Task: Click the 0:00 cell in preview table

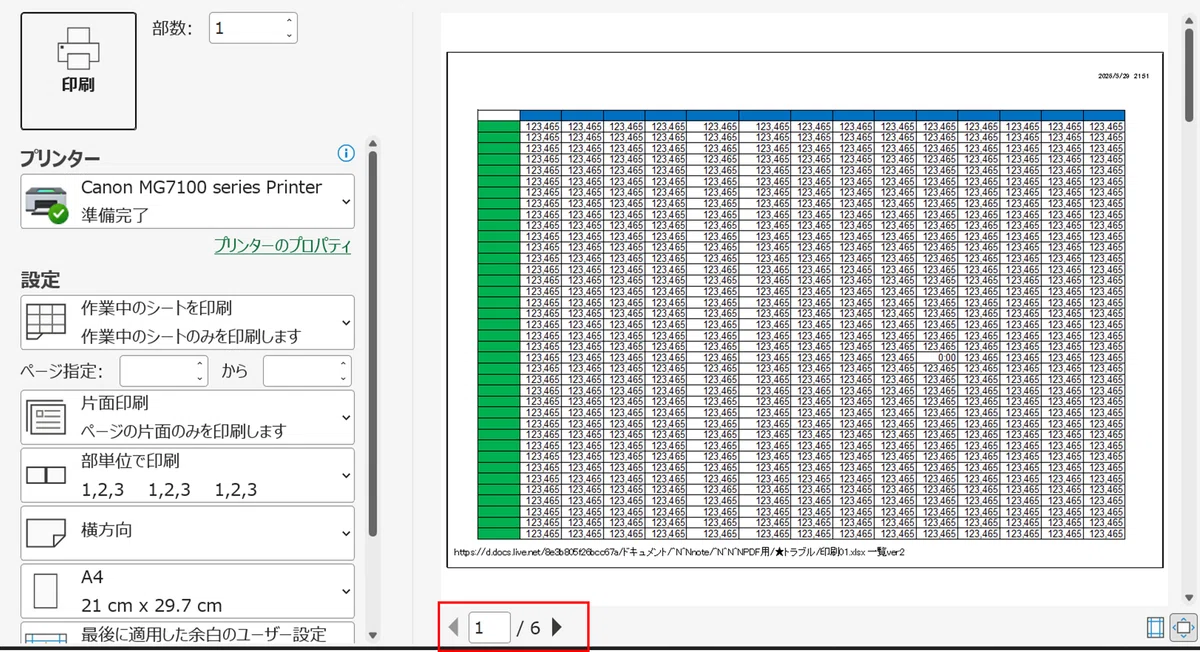Action: (x=937, y=357)
